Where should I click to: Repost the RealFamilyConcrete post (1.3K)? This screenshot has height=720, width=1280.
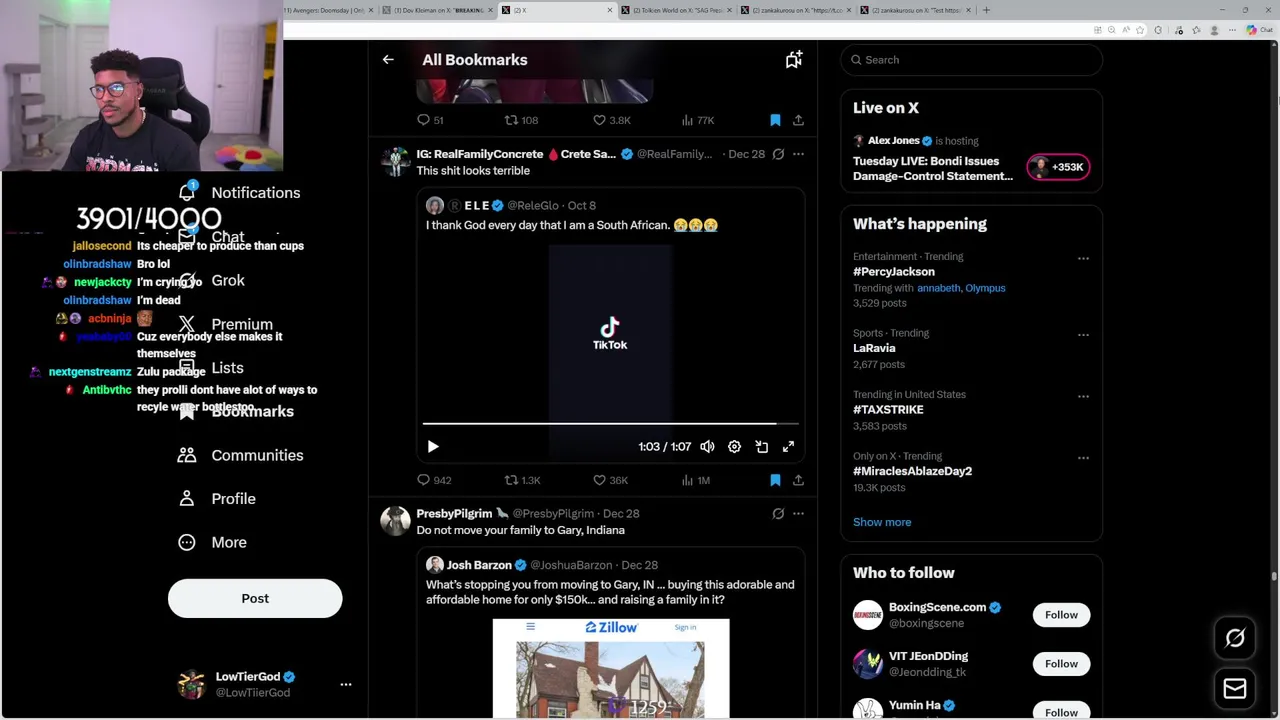coord(522,480)
